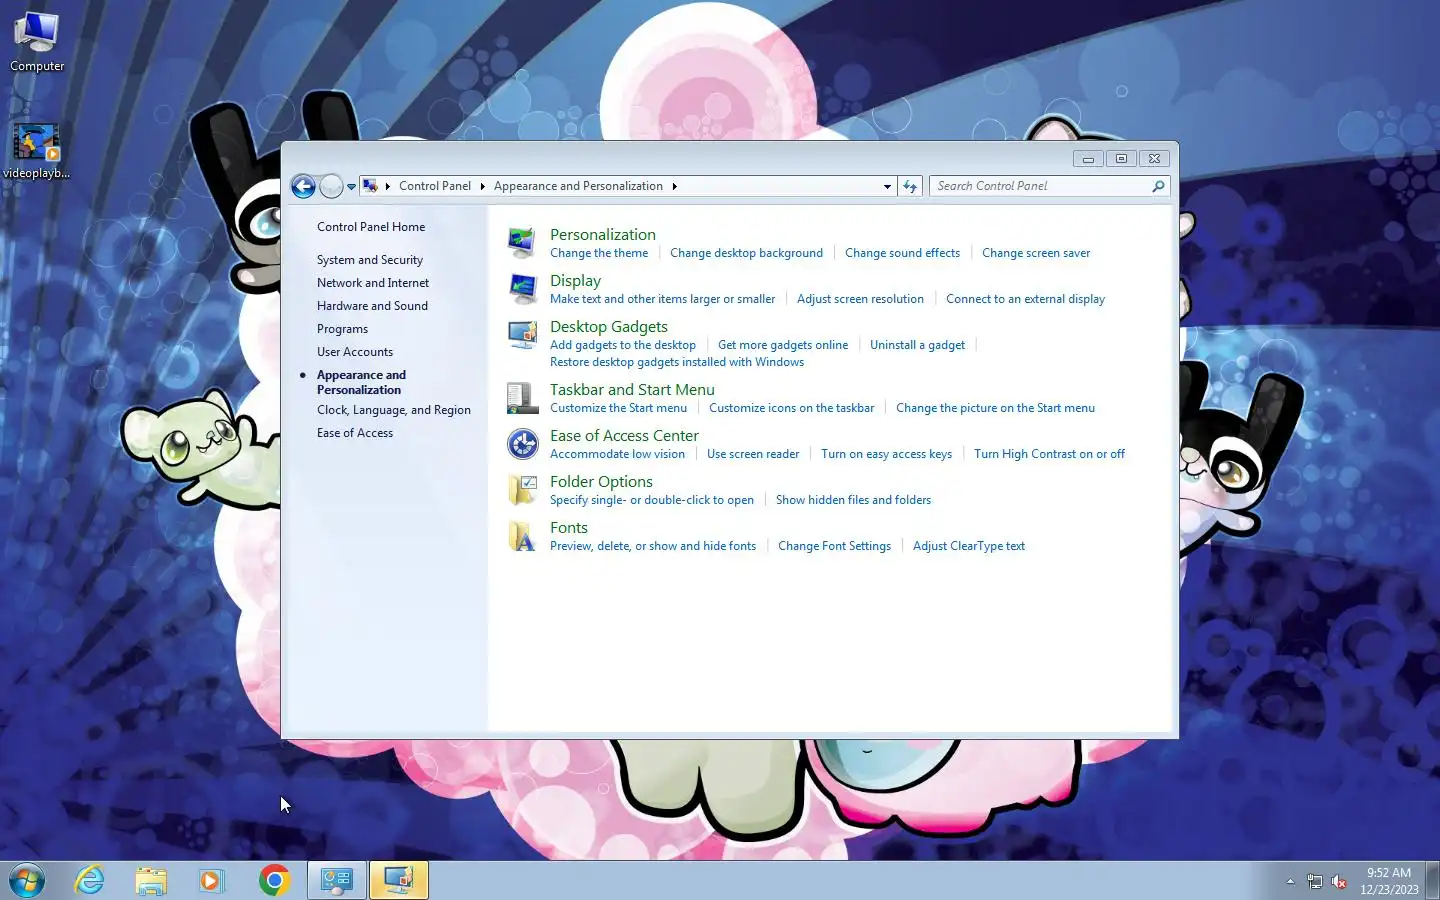Click the Show desktop strip

click(1432, 880)
